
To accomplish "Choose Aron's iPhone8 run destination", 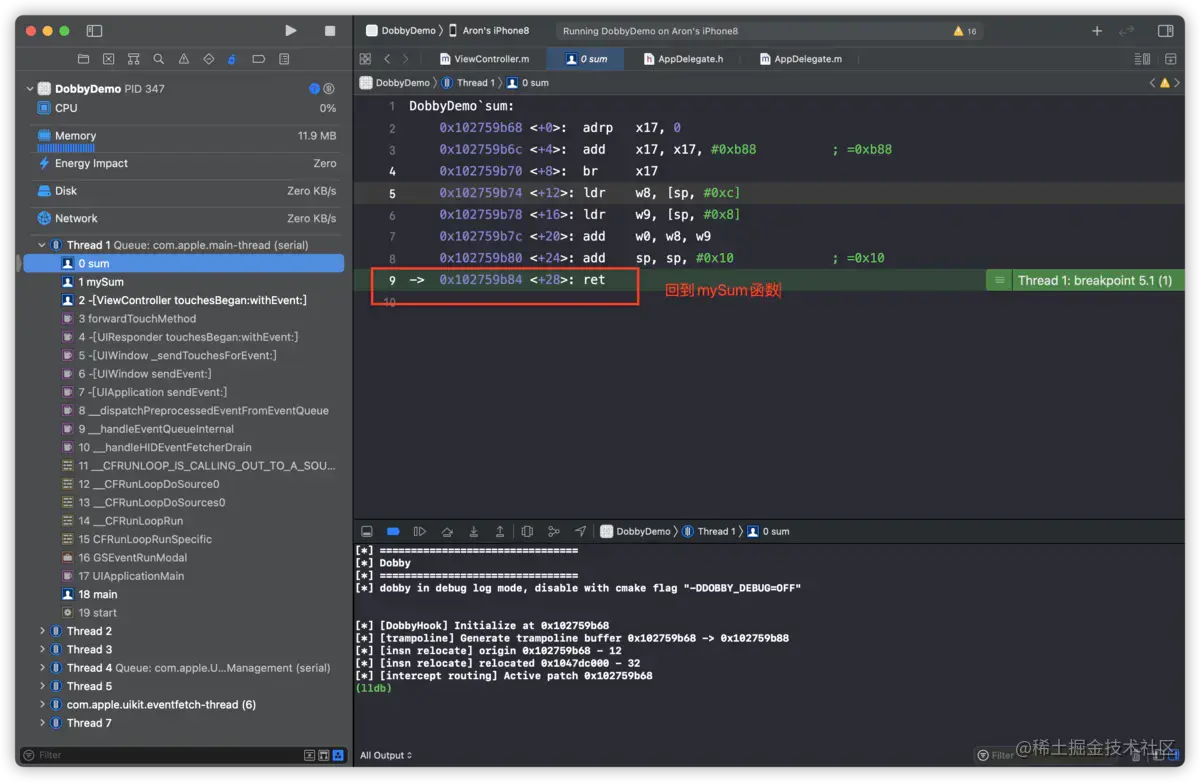I will pyautogui.click(x=488, y=31).
